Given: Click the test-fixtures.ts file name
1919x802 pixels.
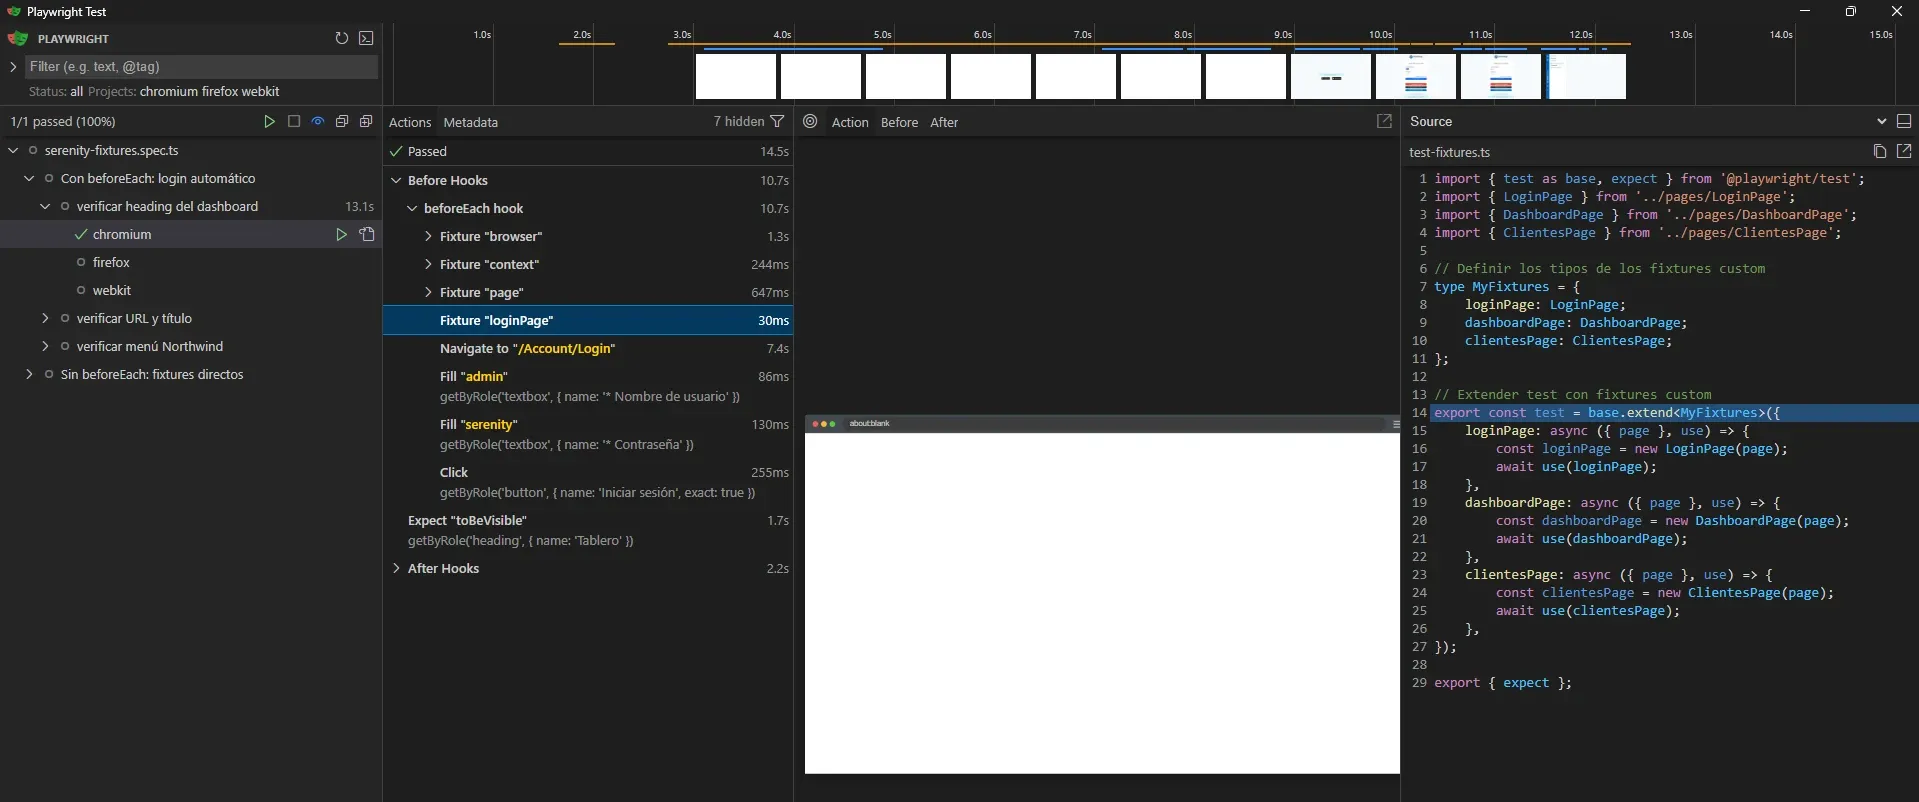Looking at the screenshot, I should coord(1449,152).
